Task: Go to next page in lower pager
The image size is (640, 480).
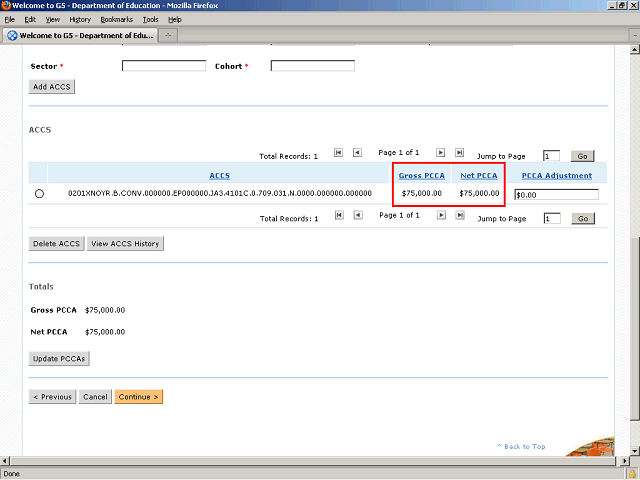Action: (441, 215)
